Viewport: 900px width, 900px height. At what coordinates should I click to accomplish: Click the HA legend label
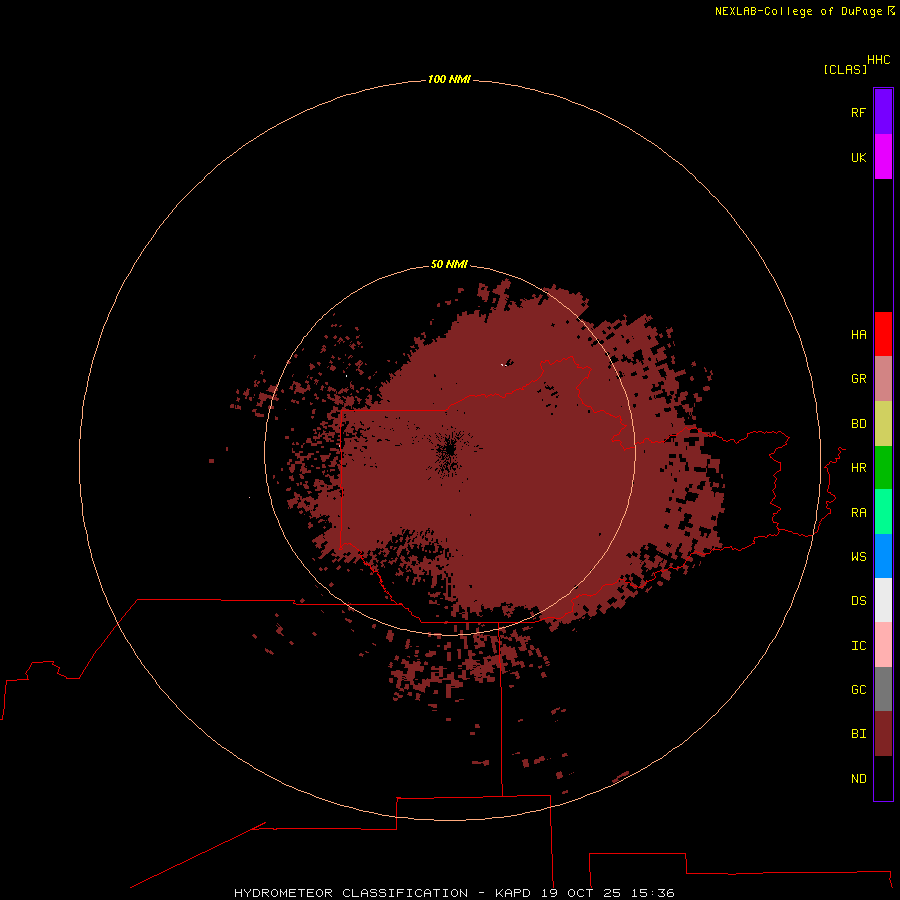click(858, 335)
